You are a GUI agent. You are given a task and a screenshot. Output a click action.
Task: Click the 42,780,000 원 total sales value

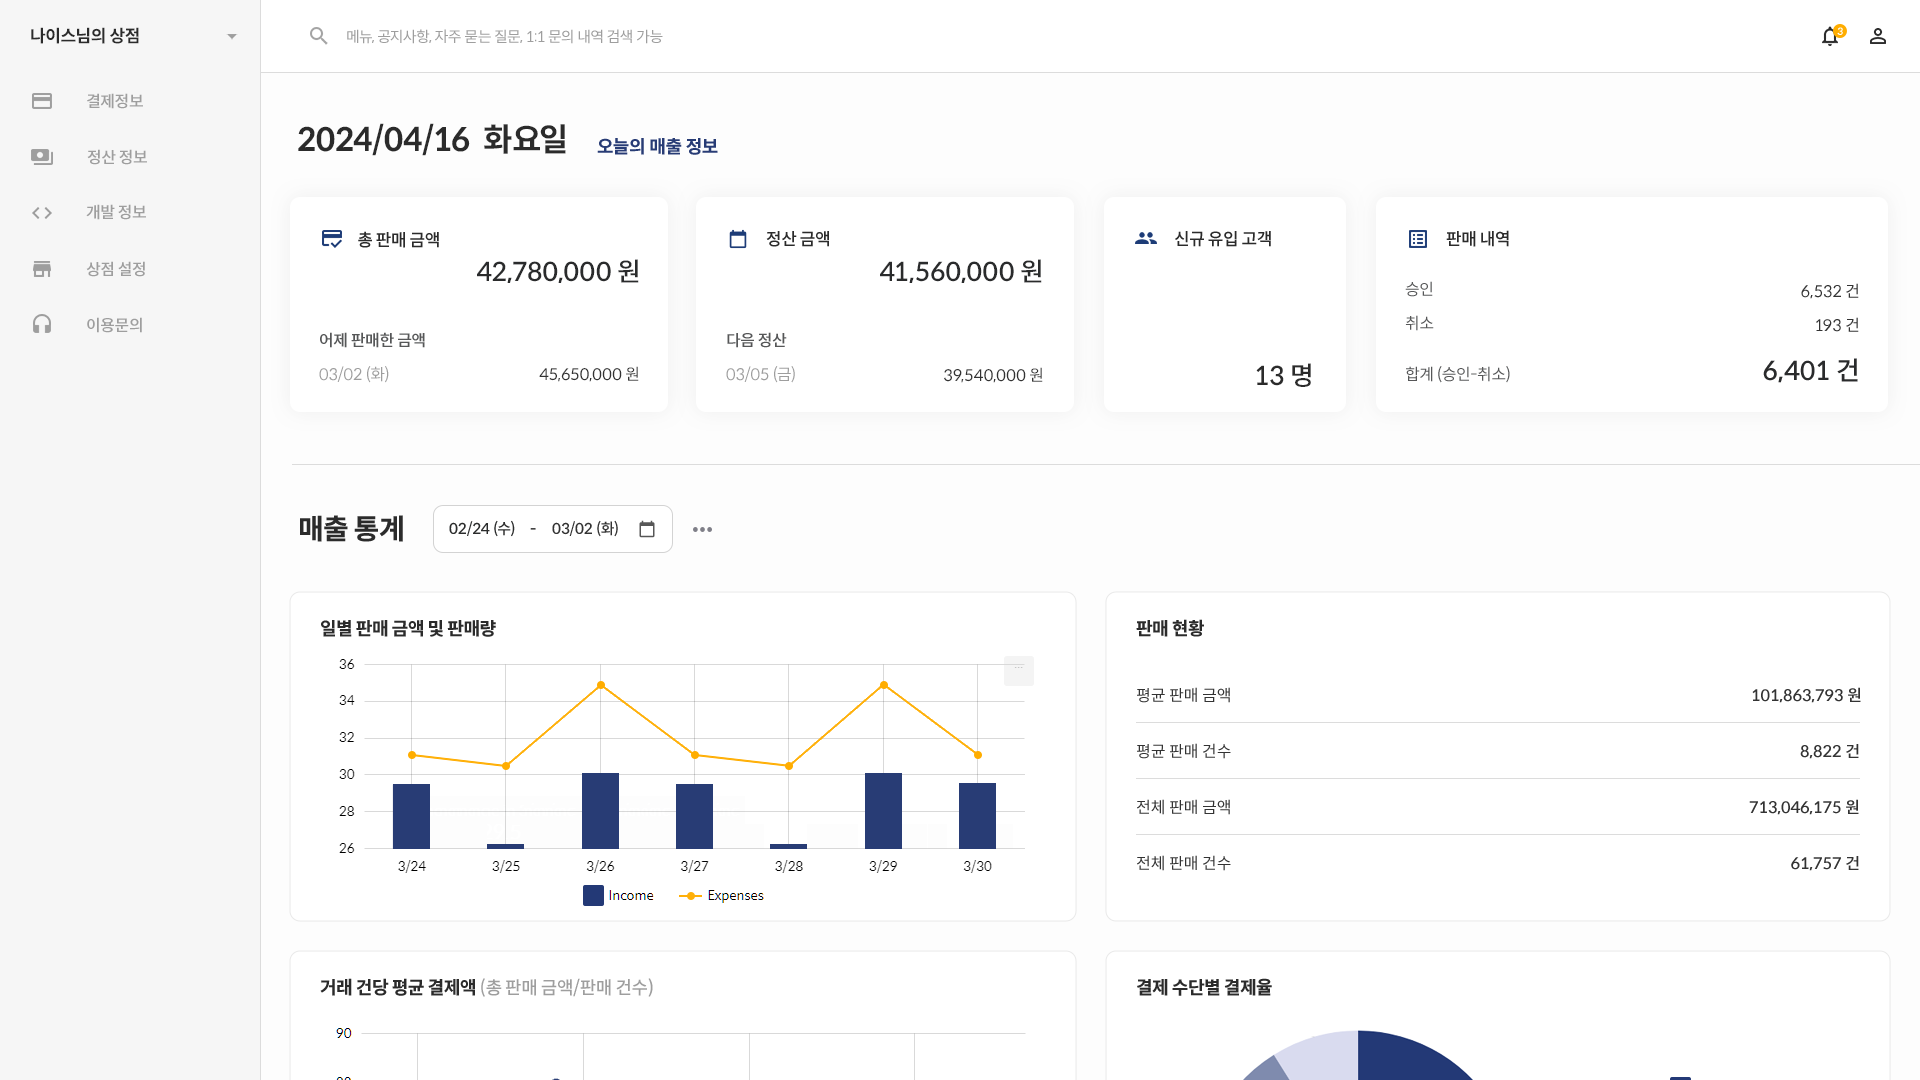click(x=558, y=272)
